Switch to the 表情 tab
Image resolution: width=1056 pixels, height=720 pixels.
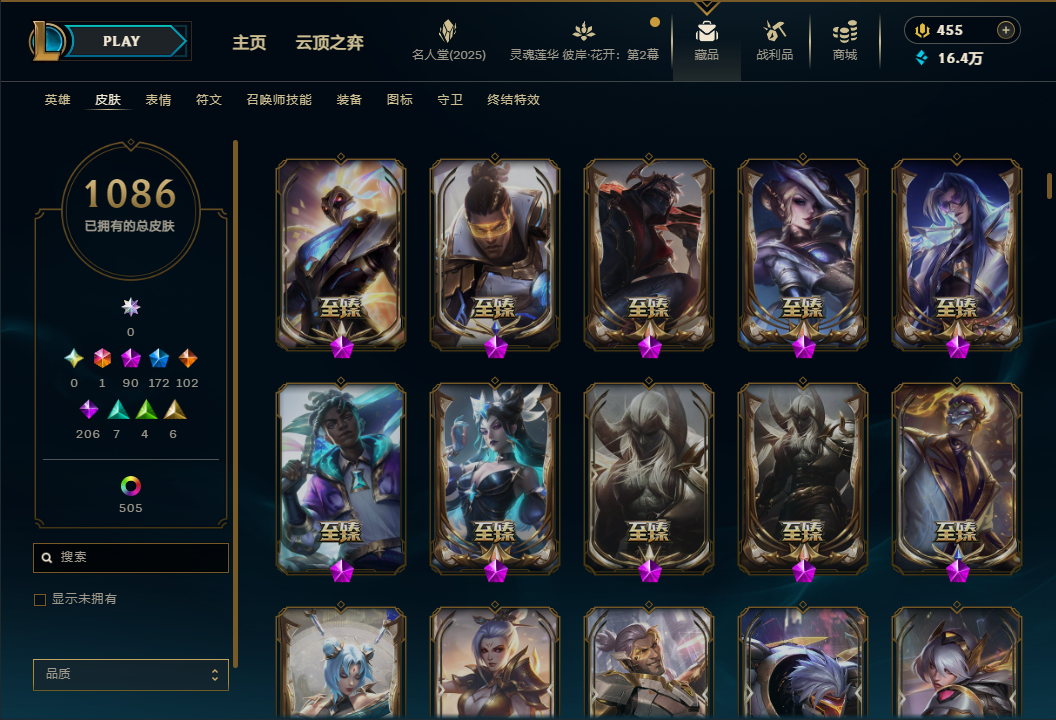click(158, 100)
